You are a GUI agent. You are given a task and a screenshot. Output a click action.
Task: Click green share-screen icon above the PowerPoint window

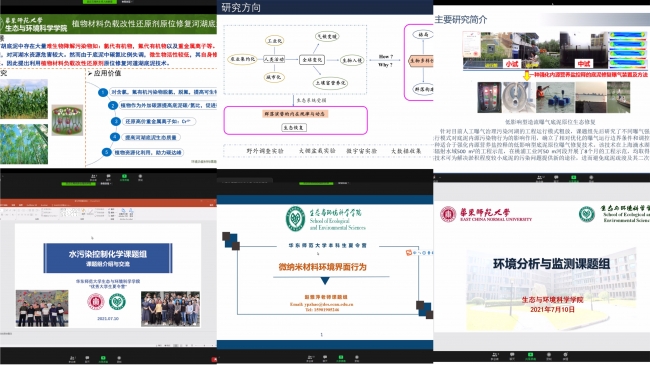tap(124, 177)
